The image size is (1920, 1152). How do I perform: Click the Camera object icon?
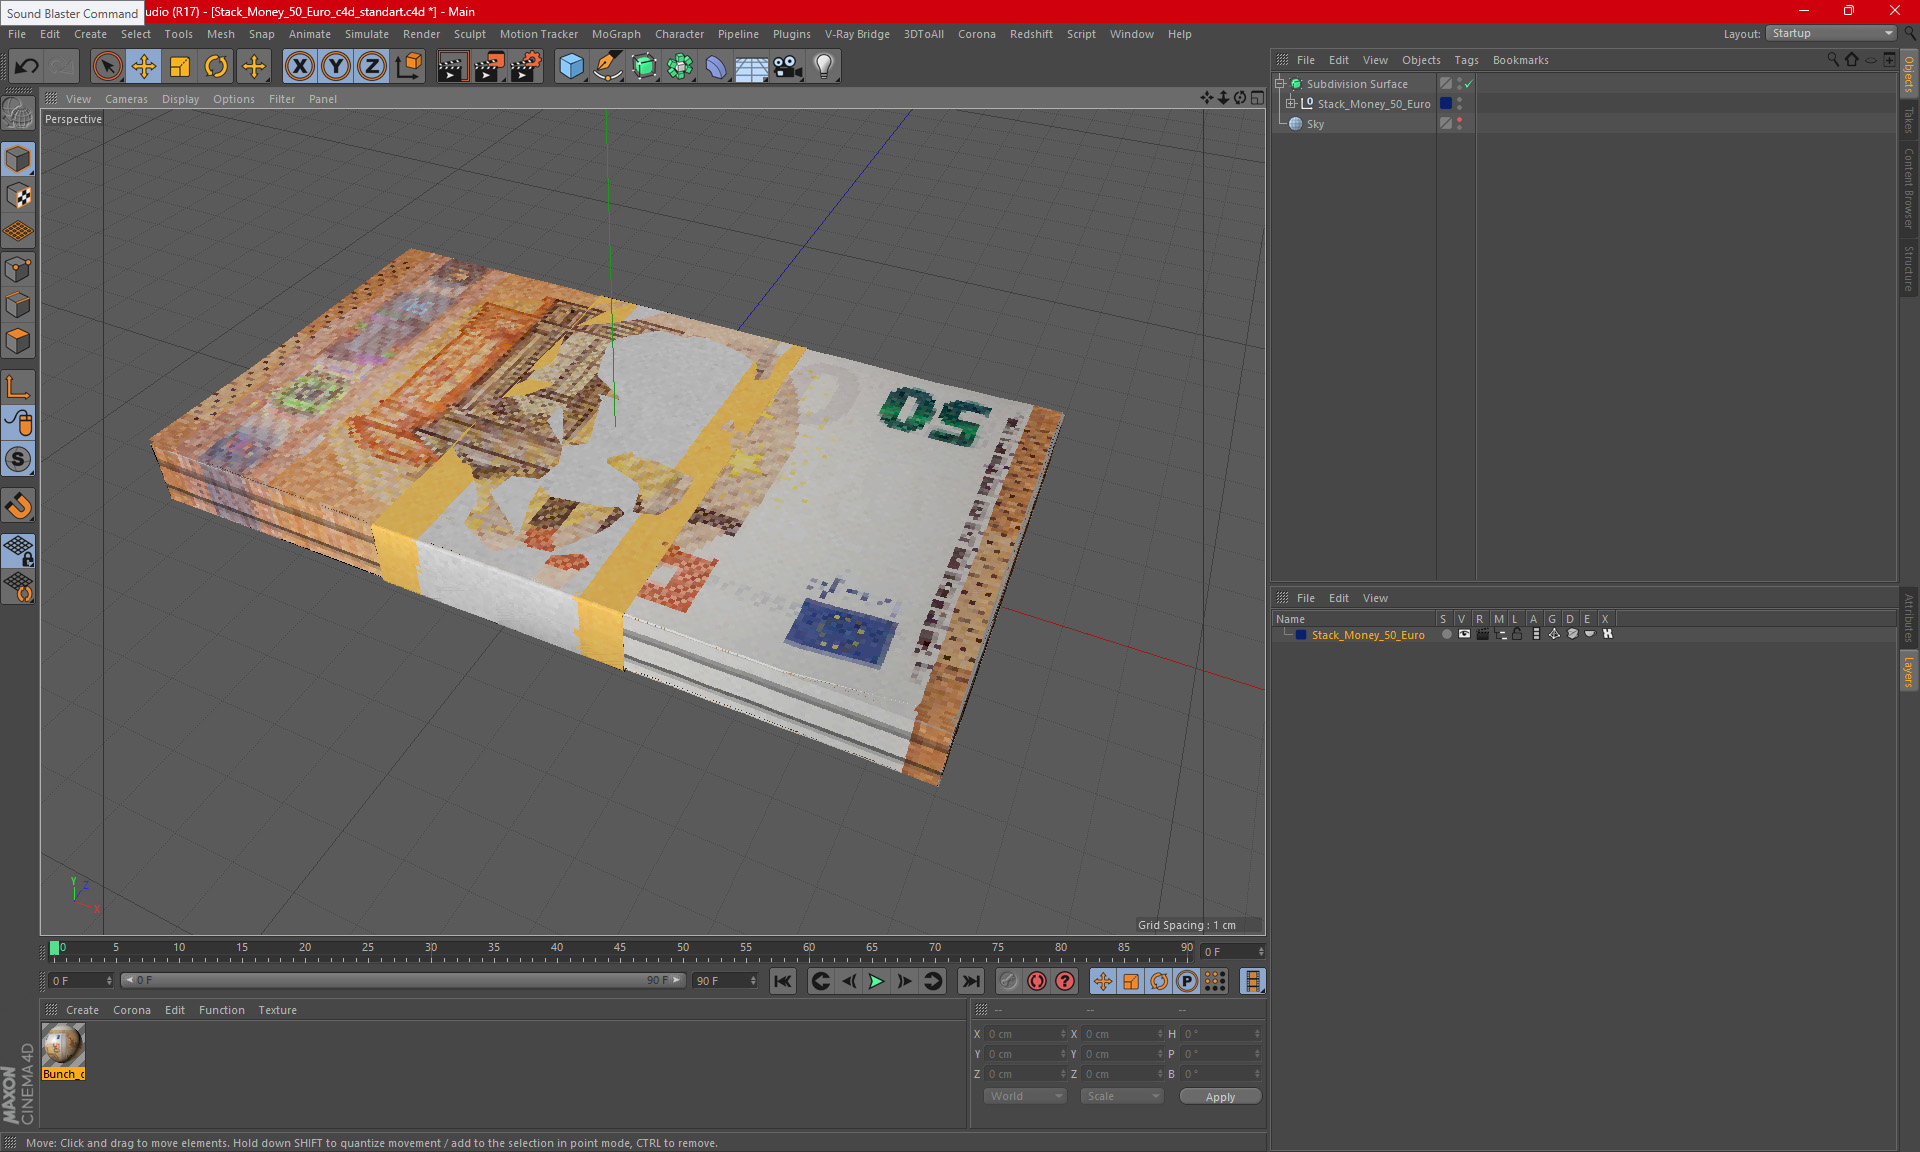coord(788,67)
